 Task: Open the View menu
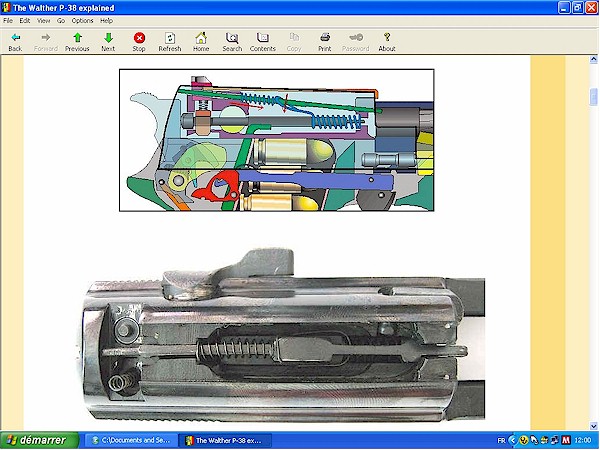(44, 21)
